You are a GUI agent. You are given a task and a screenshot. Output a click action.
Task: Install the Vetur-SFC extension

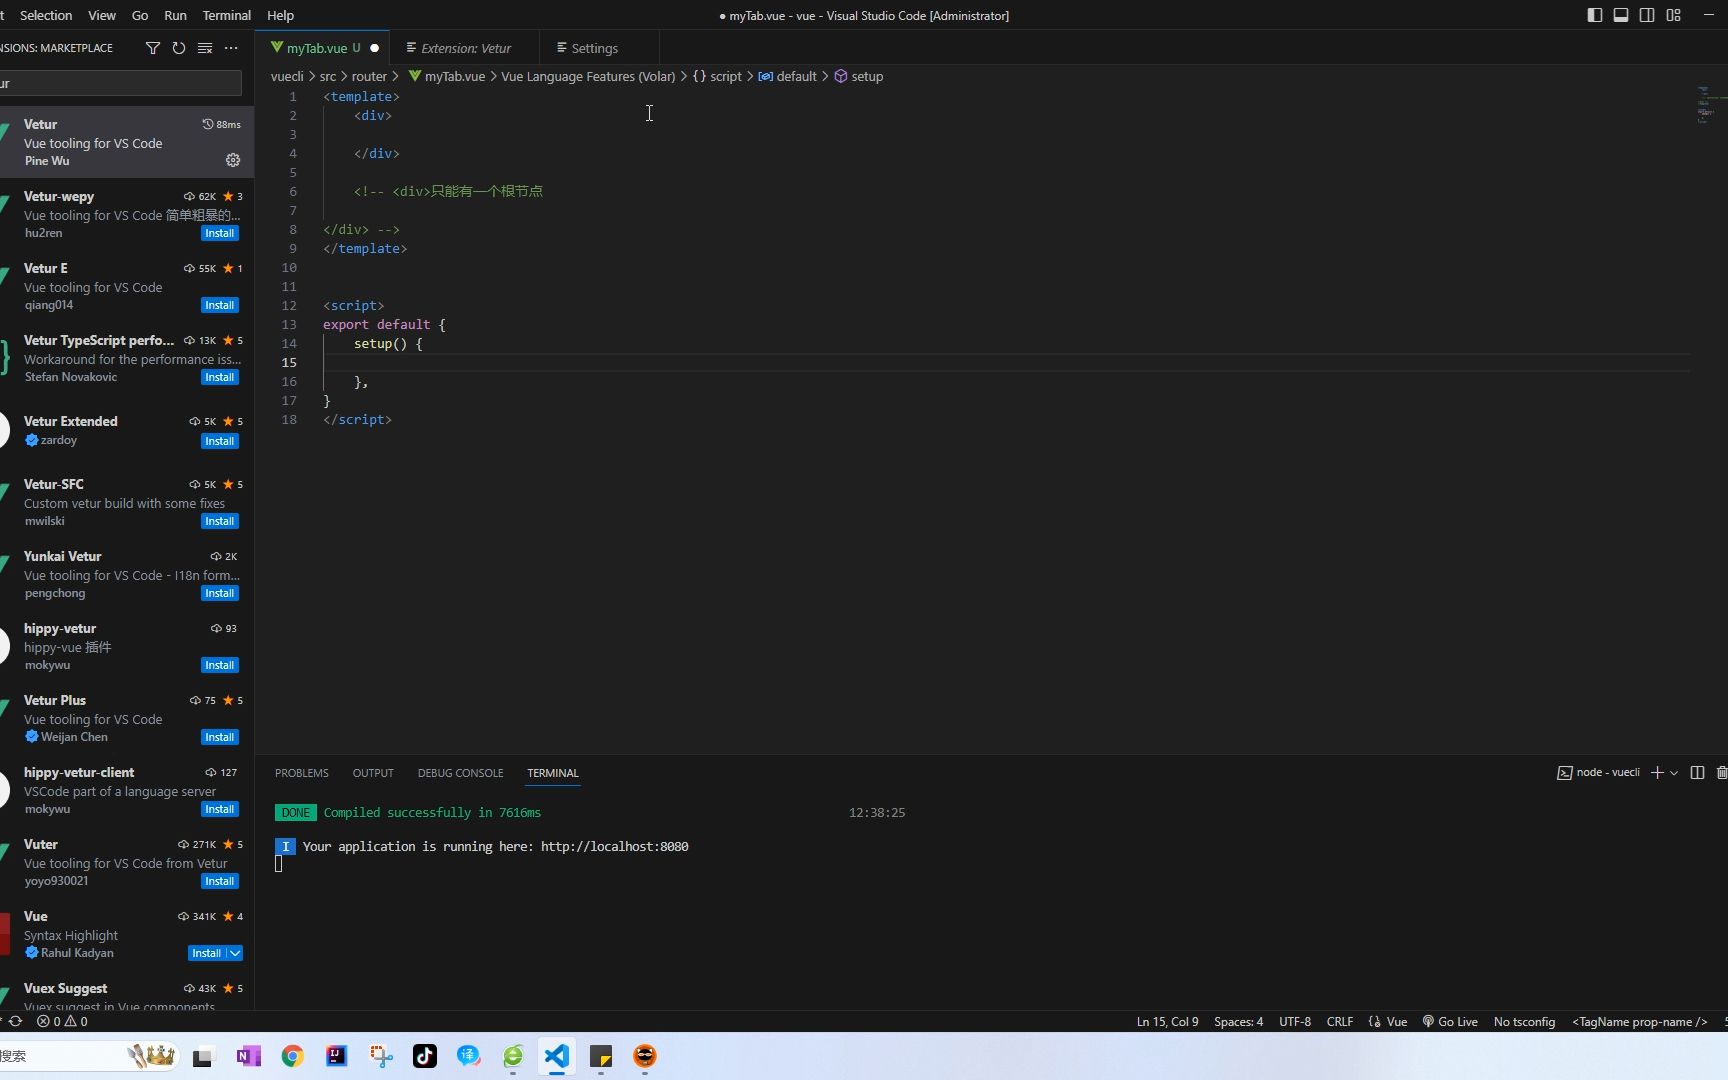pyautogui.click(x=220, y=521)
